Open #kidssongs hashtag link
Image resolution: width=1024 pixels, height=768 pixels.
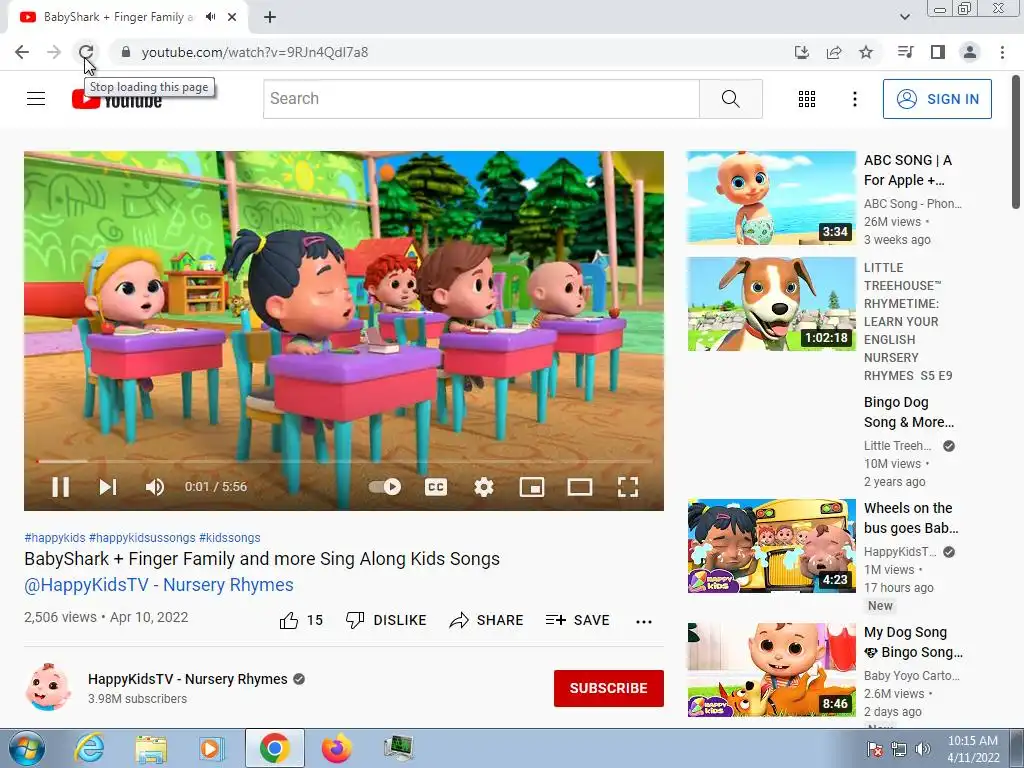tap(230, 537)
